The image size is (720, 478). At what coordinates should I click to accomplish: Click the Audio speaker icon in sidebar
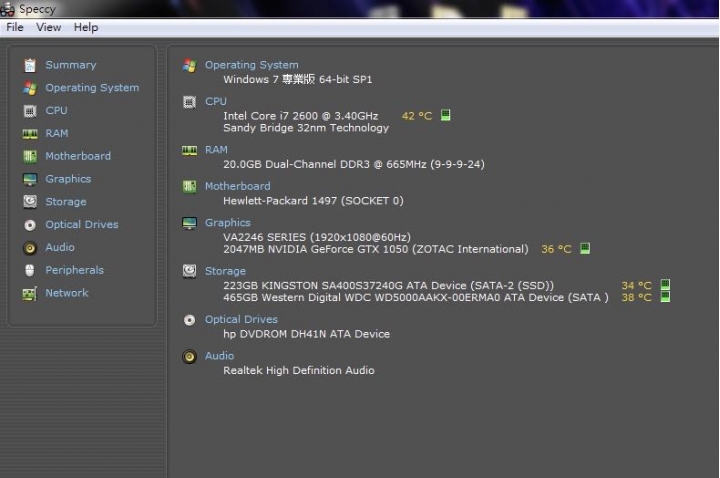(x=30, y=248)
